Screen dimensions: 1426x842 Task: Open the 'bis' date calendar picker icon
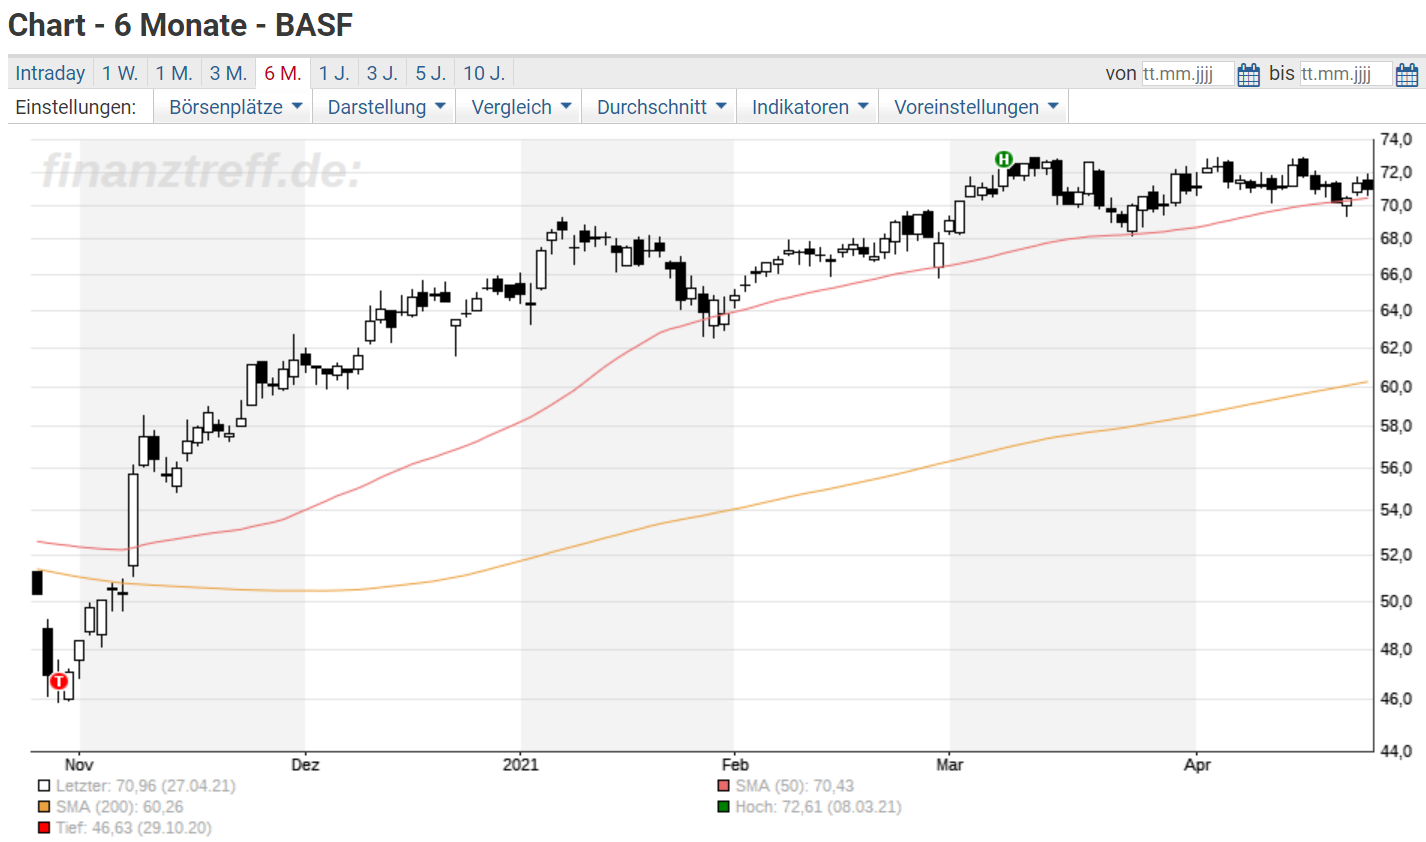(x=1406, y=74)
